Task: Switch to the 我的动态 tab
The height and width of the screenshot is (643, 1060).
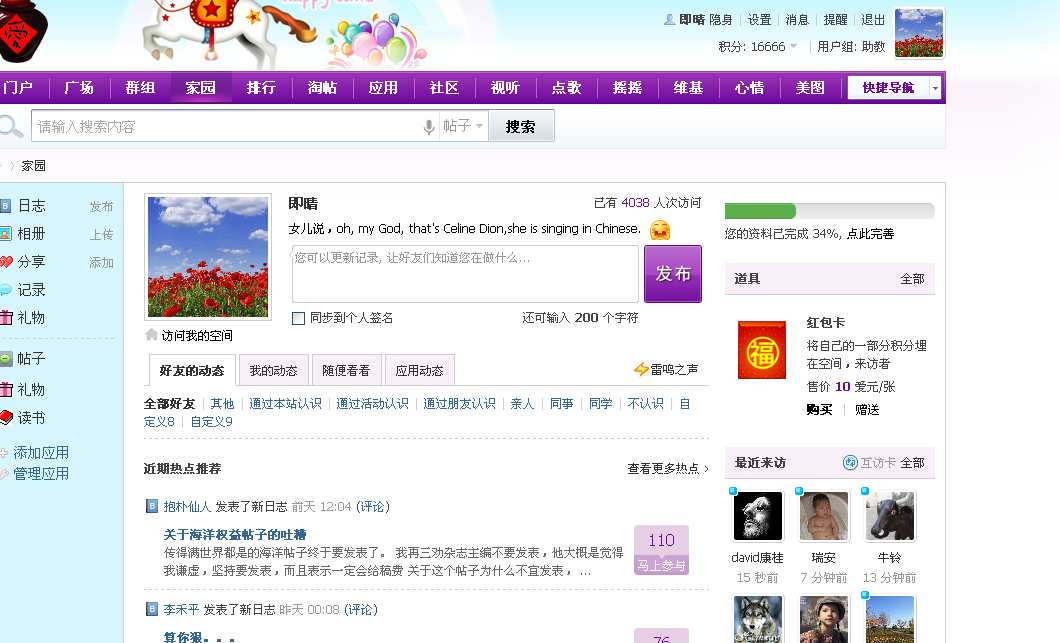Action: pos(273,371)
